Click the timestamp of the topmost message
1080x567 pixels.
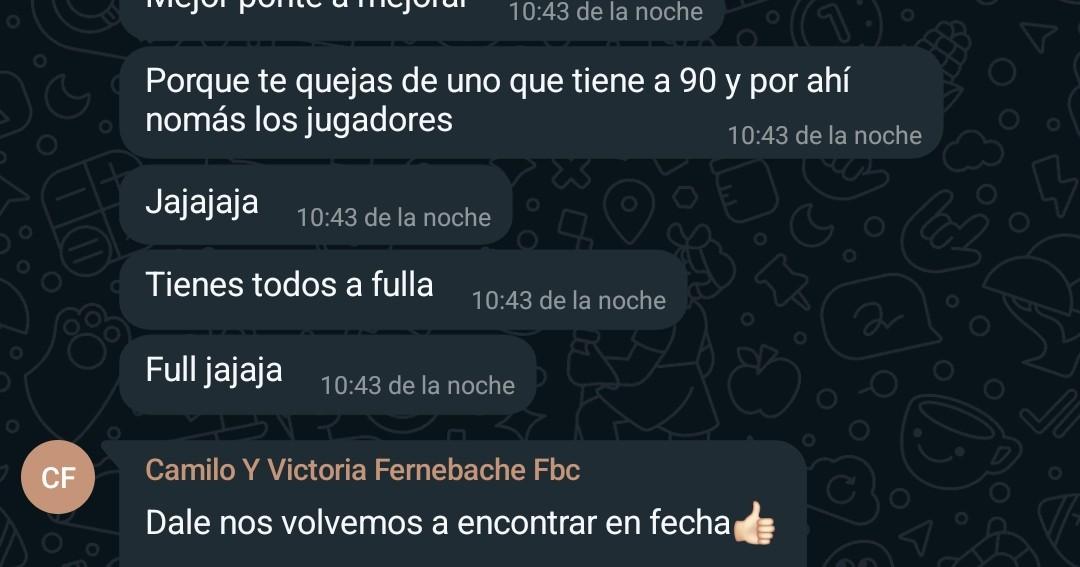coord(605,12)
